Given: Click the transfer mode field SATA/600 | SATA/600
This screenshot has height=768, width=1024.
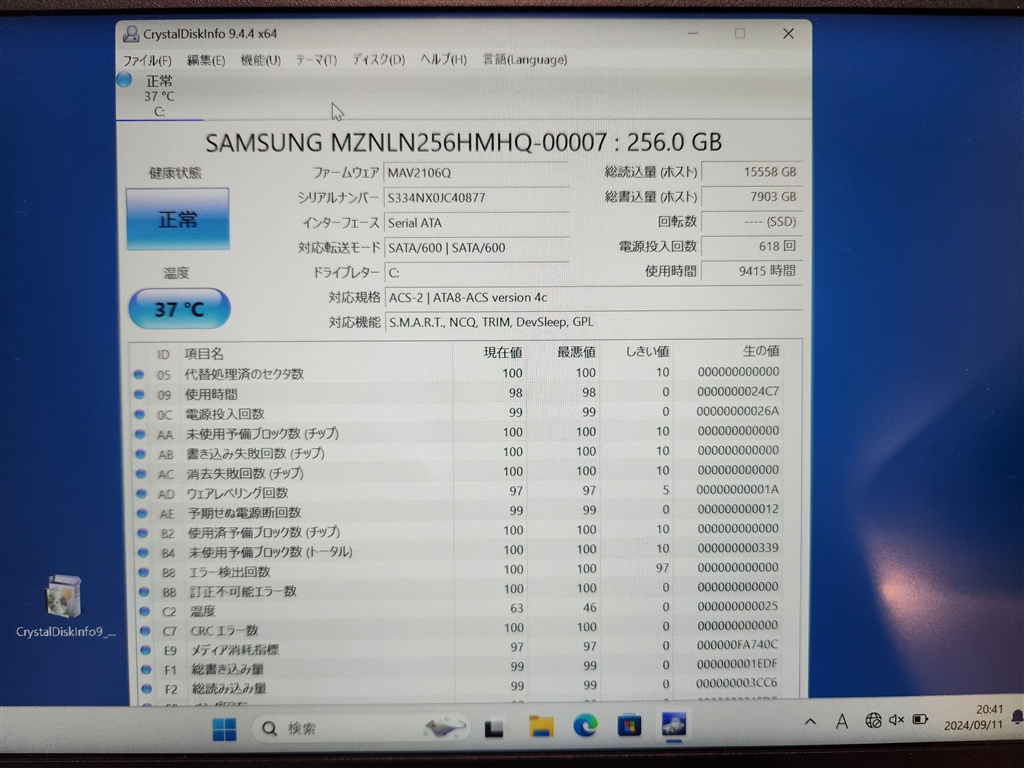Looking at the screenshot, I should [476, 248].
